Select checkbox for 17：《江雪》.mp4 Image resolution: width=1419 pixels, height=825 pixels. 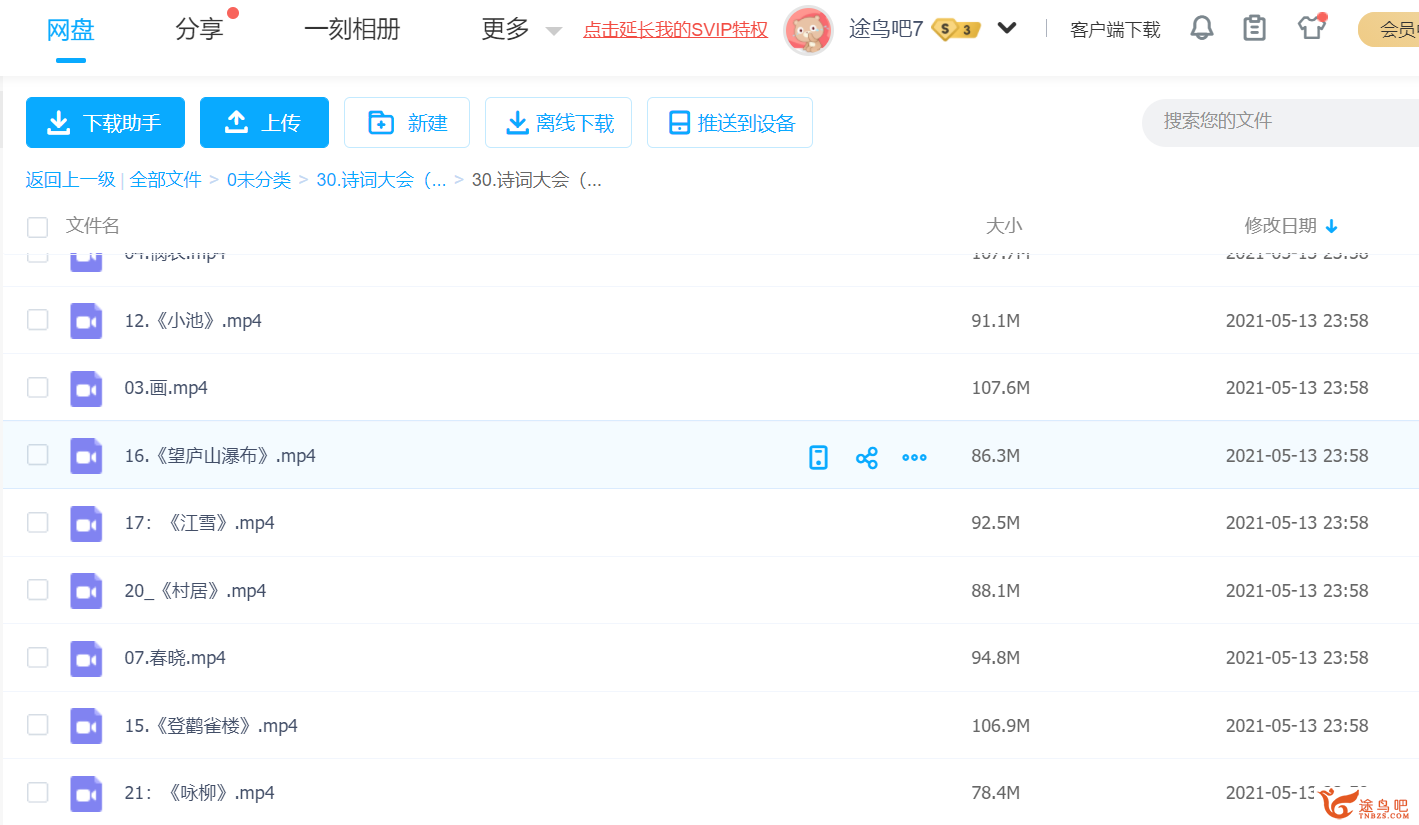[x=37, y=522]
